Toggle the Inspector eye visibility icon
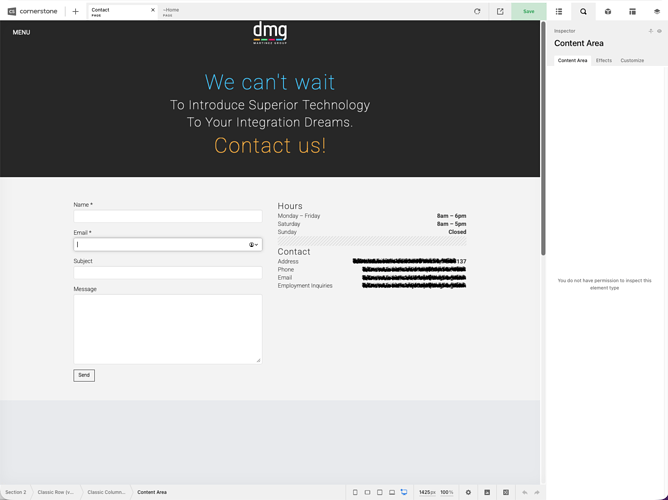 click(x=659, y=31)
